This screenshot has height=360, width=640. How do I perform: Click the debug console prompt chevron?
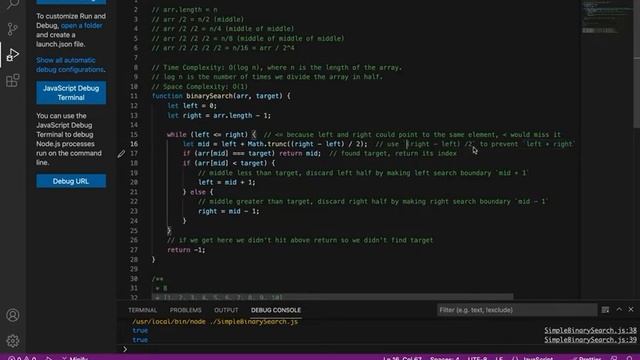(x=125, y=349)
